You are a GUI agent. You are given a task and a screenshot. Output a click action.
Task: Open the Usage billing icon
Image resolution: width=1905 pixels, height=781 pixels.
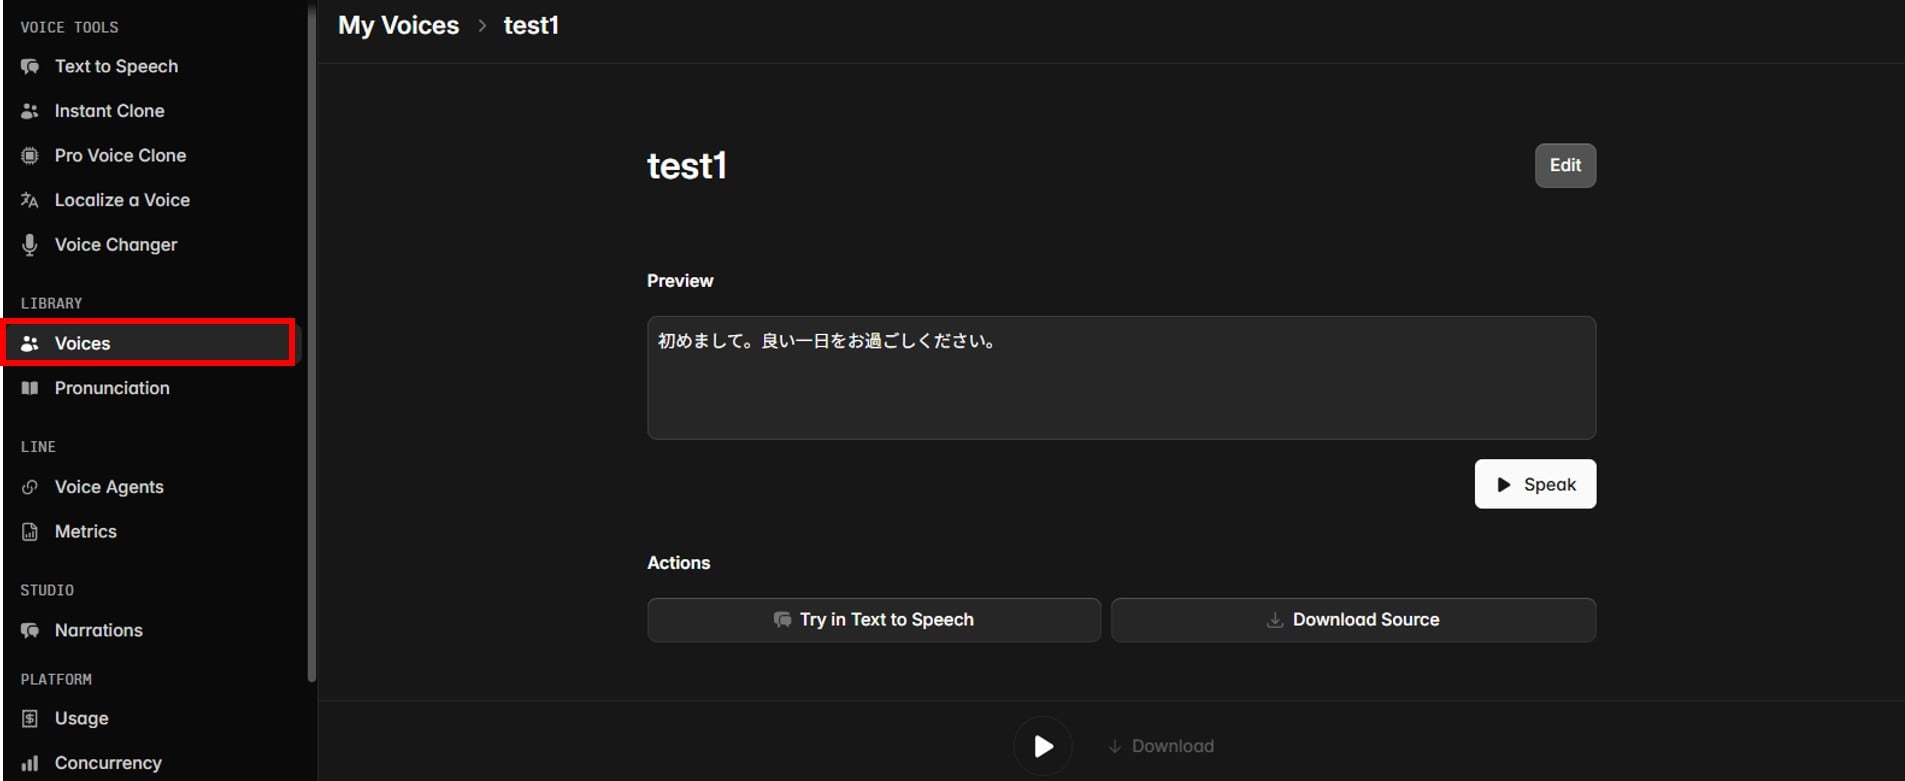30,719
